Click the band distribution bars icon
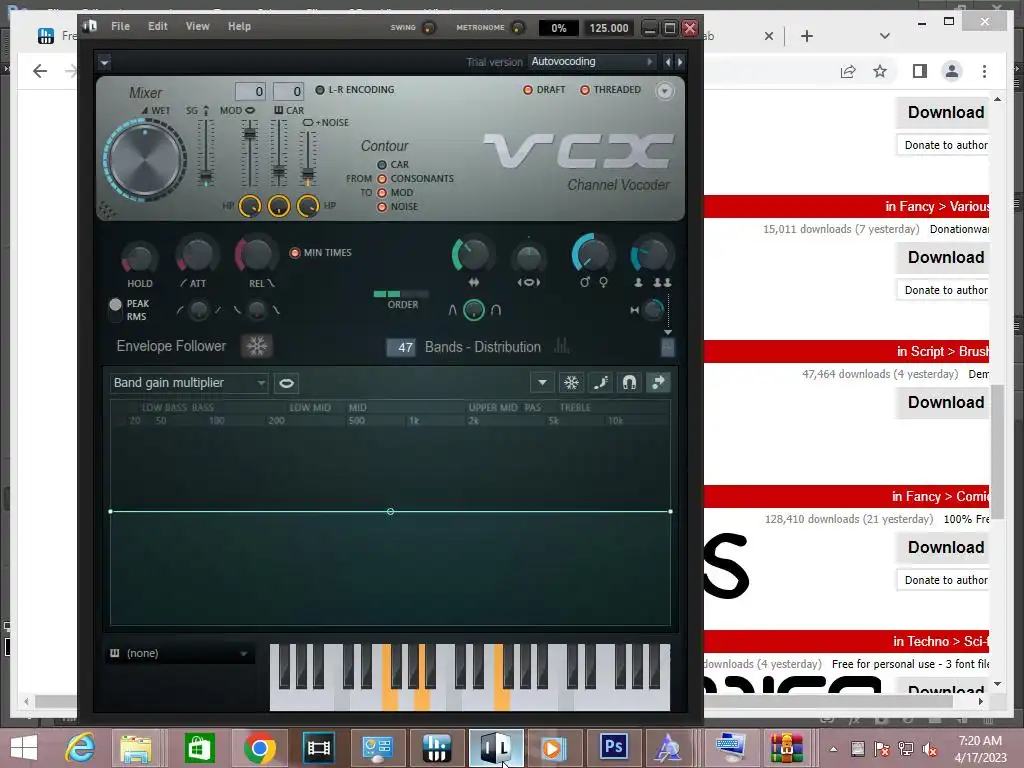Image resolution: width=1024 pixels, height=768 pixels. coord(562,346)
